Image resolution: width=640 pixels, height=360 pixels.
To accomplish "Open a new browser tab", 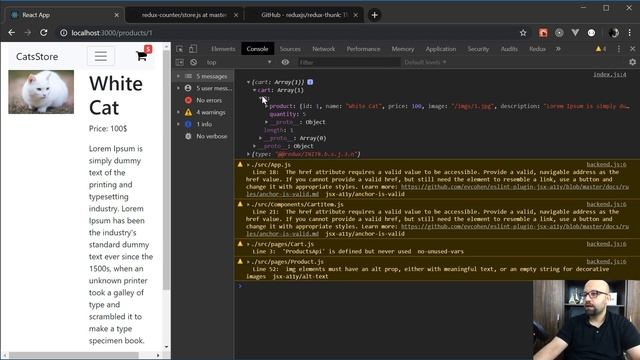I will [374, 15].
